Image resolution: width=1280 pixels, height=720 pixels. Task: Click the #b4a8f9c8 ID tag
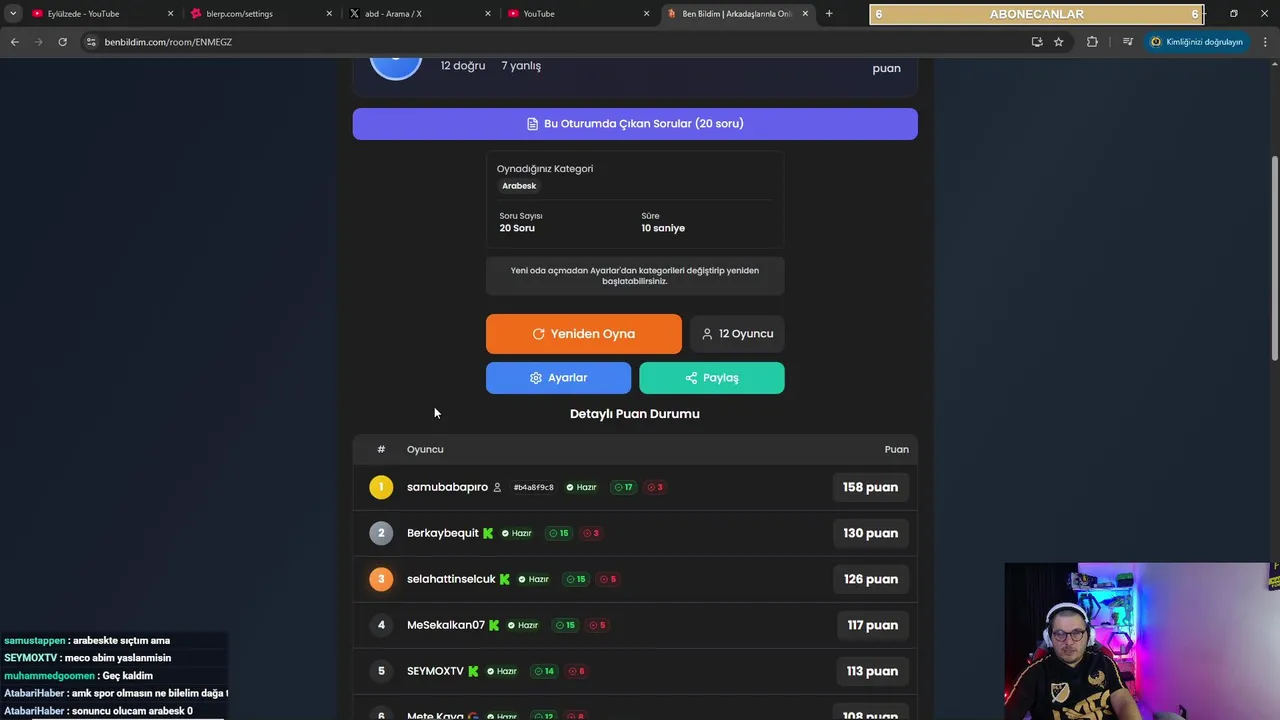pyautogui.click(x=533, y=487)
